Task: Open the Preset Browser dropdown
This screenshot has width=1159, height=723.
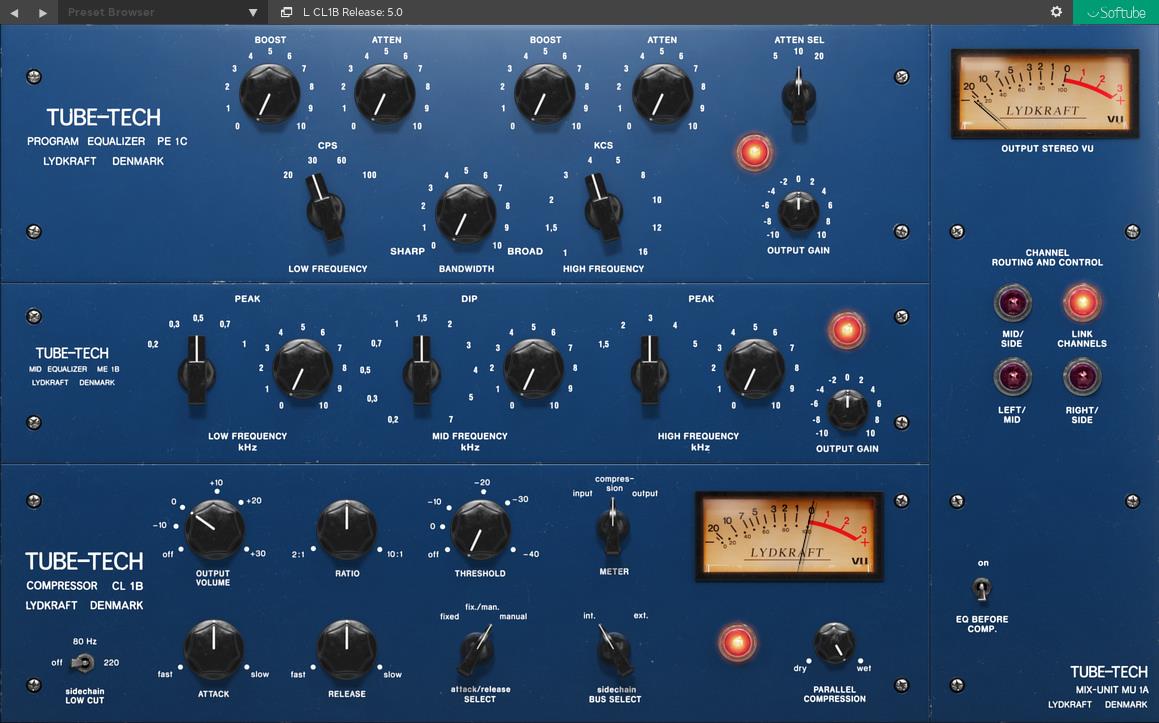Action: coord(163,12)
